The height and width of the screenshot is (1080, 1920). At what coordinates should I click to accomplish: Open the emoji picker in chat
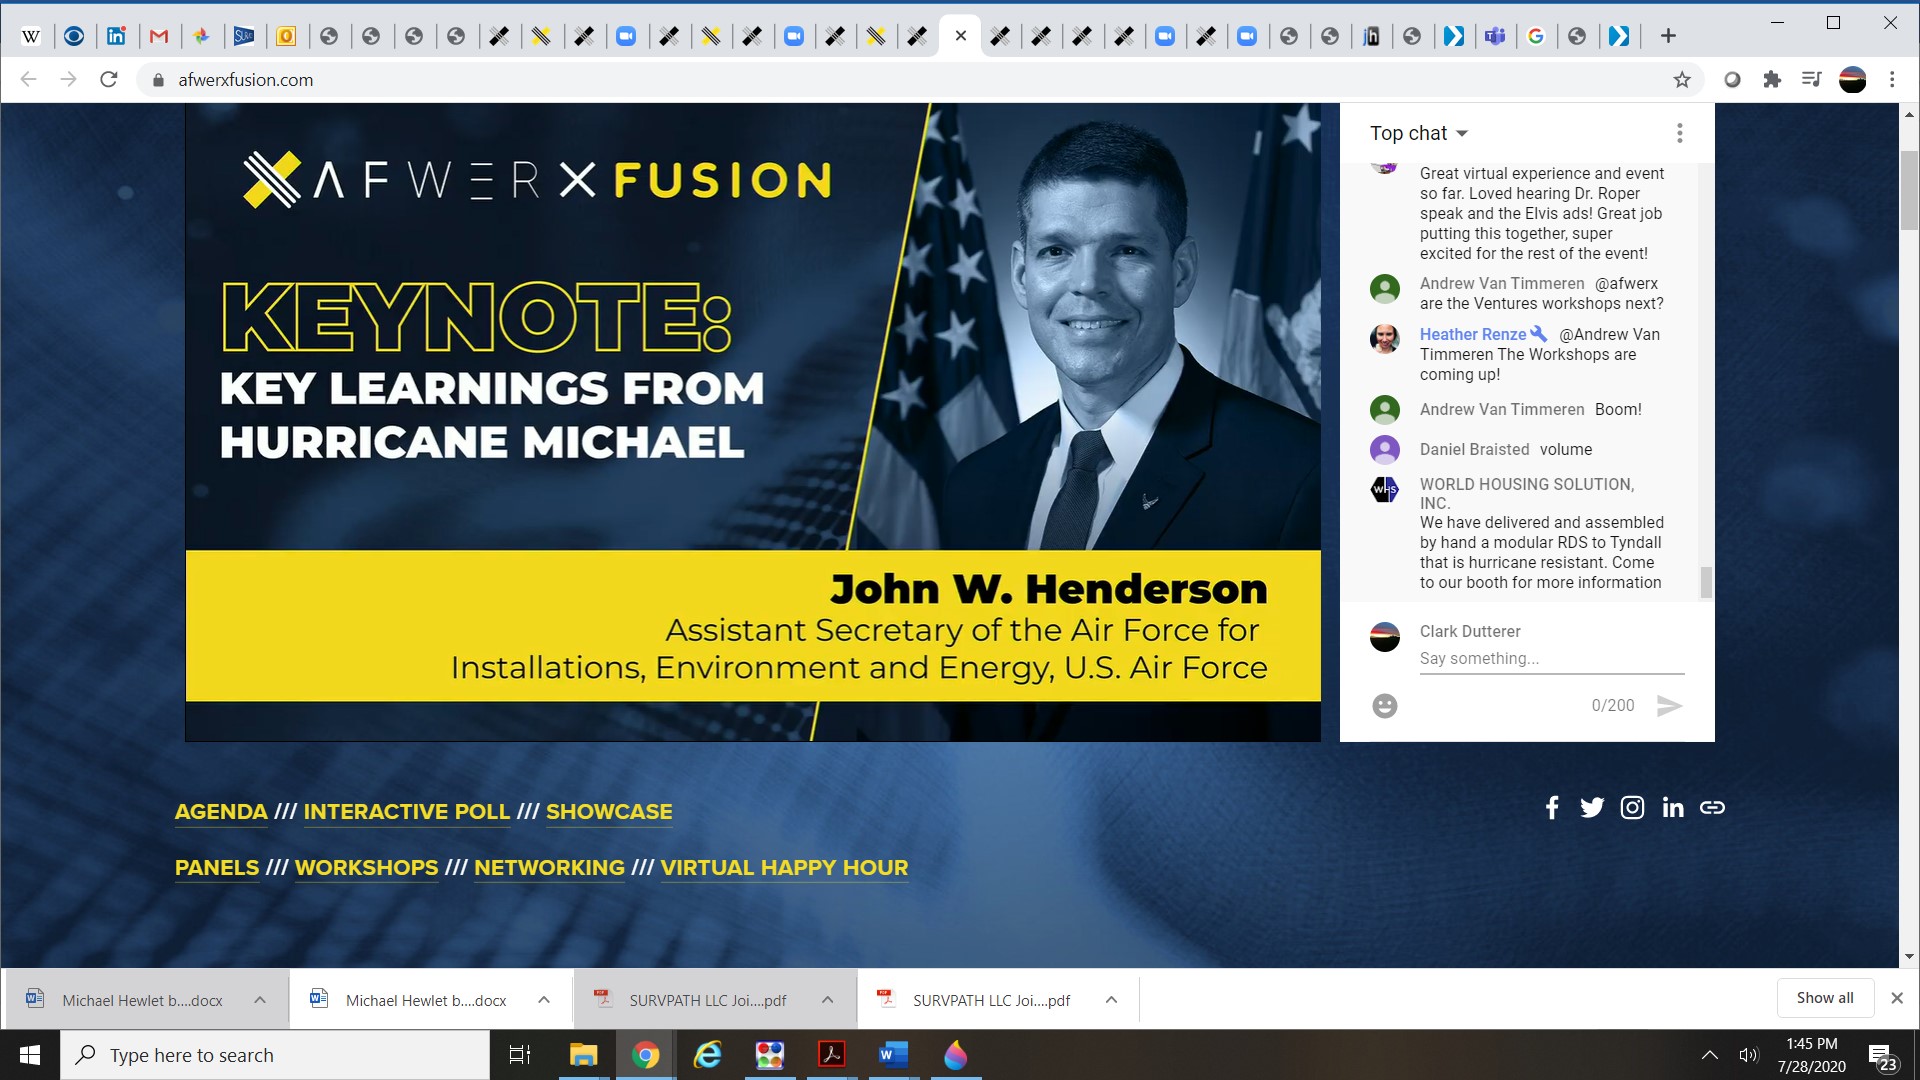1385,706
